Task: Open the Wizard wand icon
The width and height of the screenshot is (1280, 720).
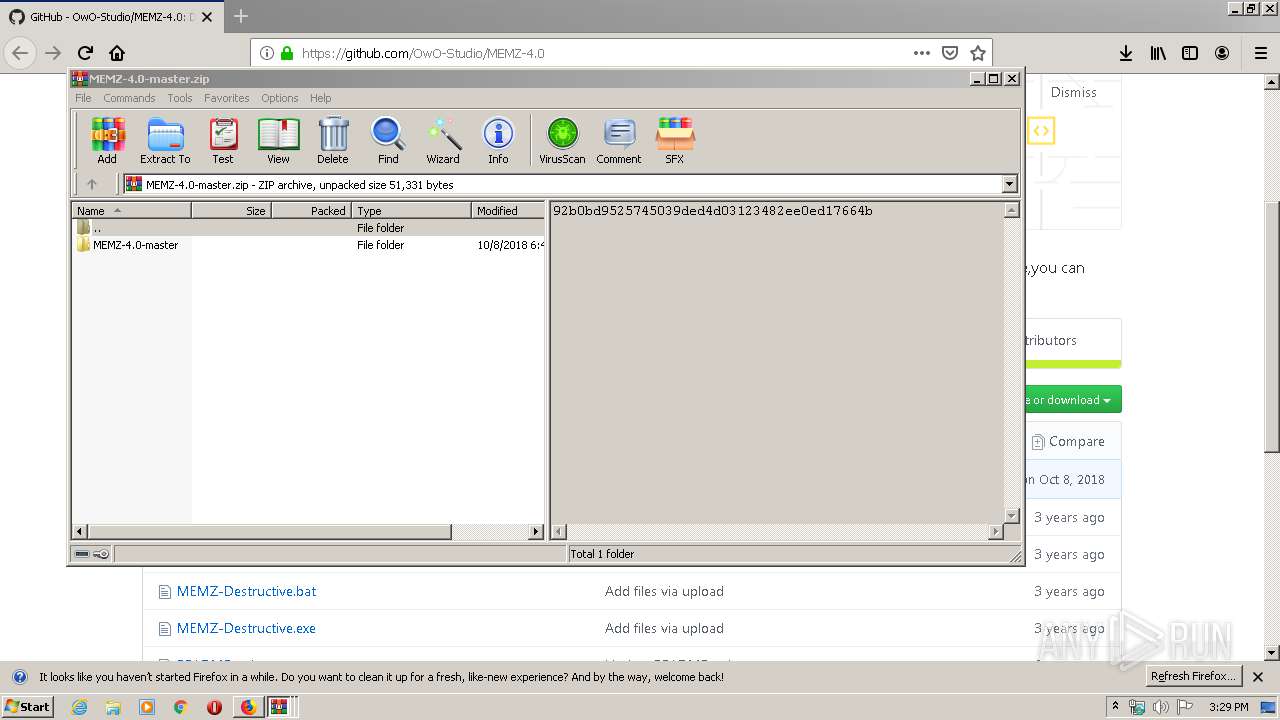Action: point(443,140)
